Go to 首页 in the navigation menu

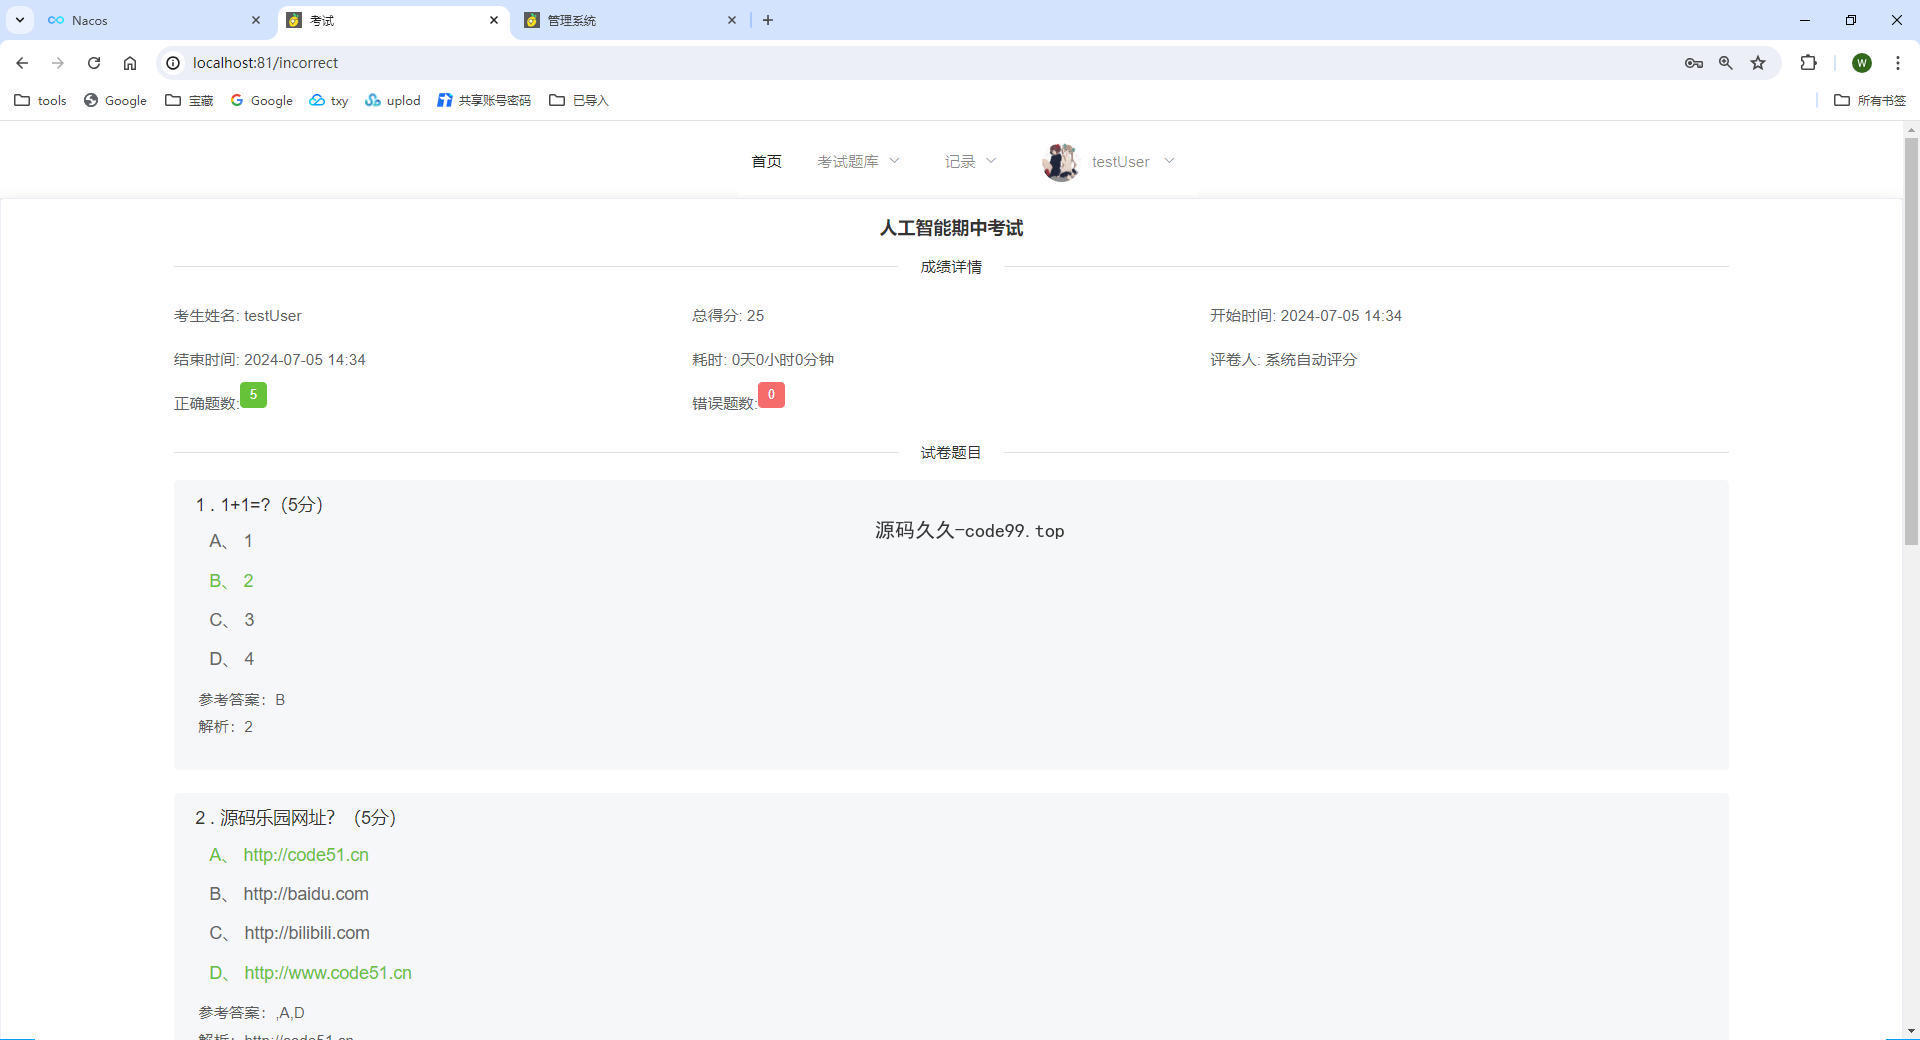pos(766,161)
